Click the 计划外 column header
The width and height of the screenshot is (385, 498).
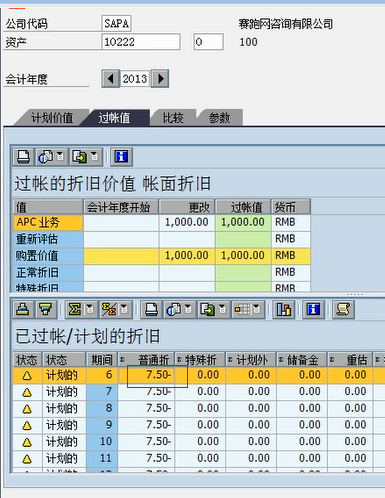(251, 359)
